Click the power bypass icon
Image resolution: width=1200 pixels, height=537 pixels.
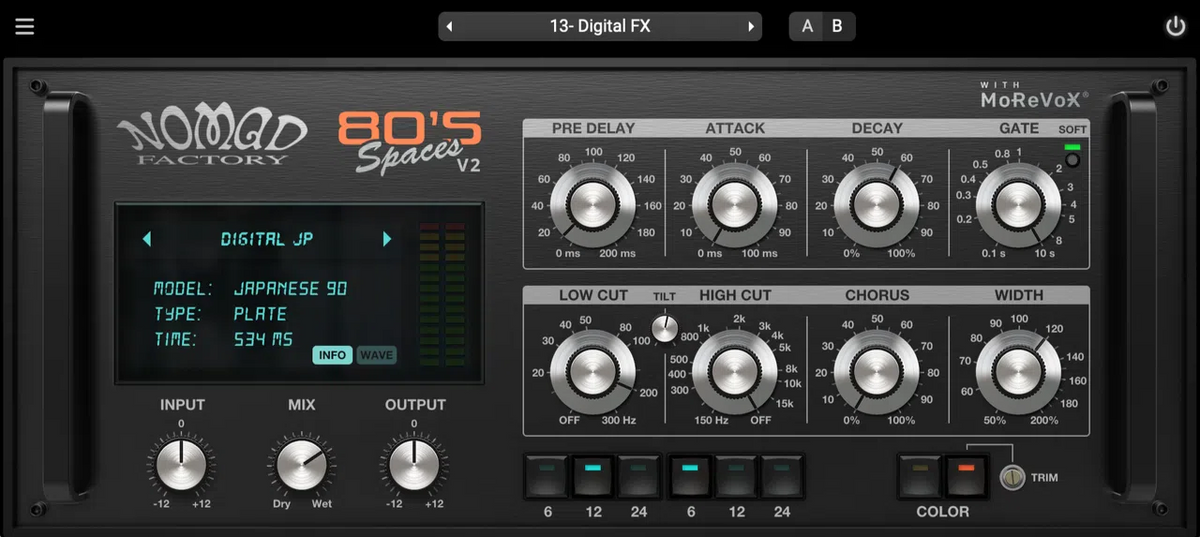(1175, 26)
